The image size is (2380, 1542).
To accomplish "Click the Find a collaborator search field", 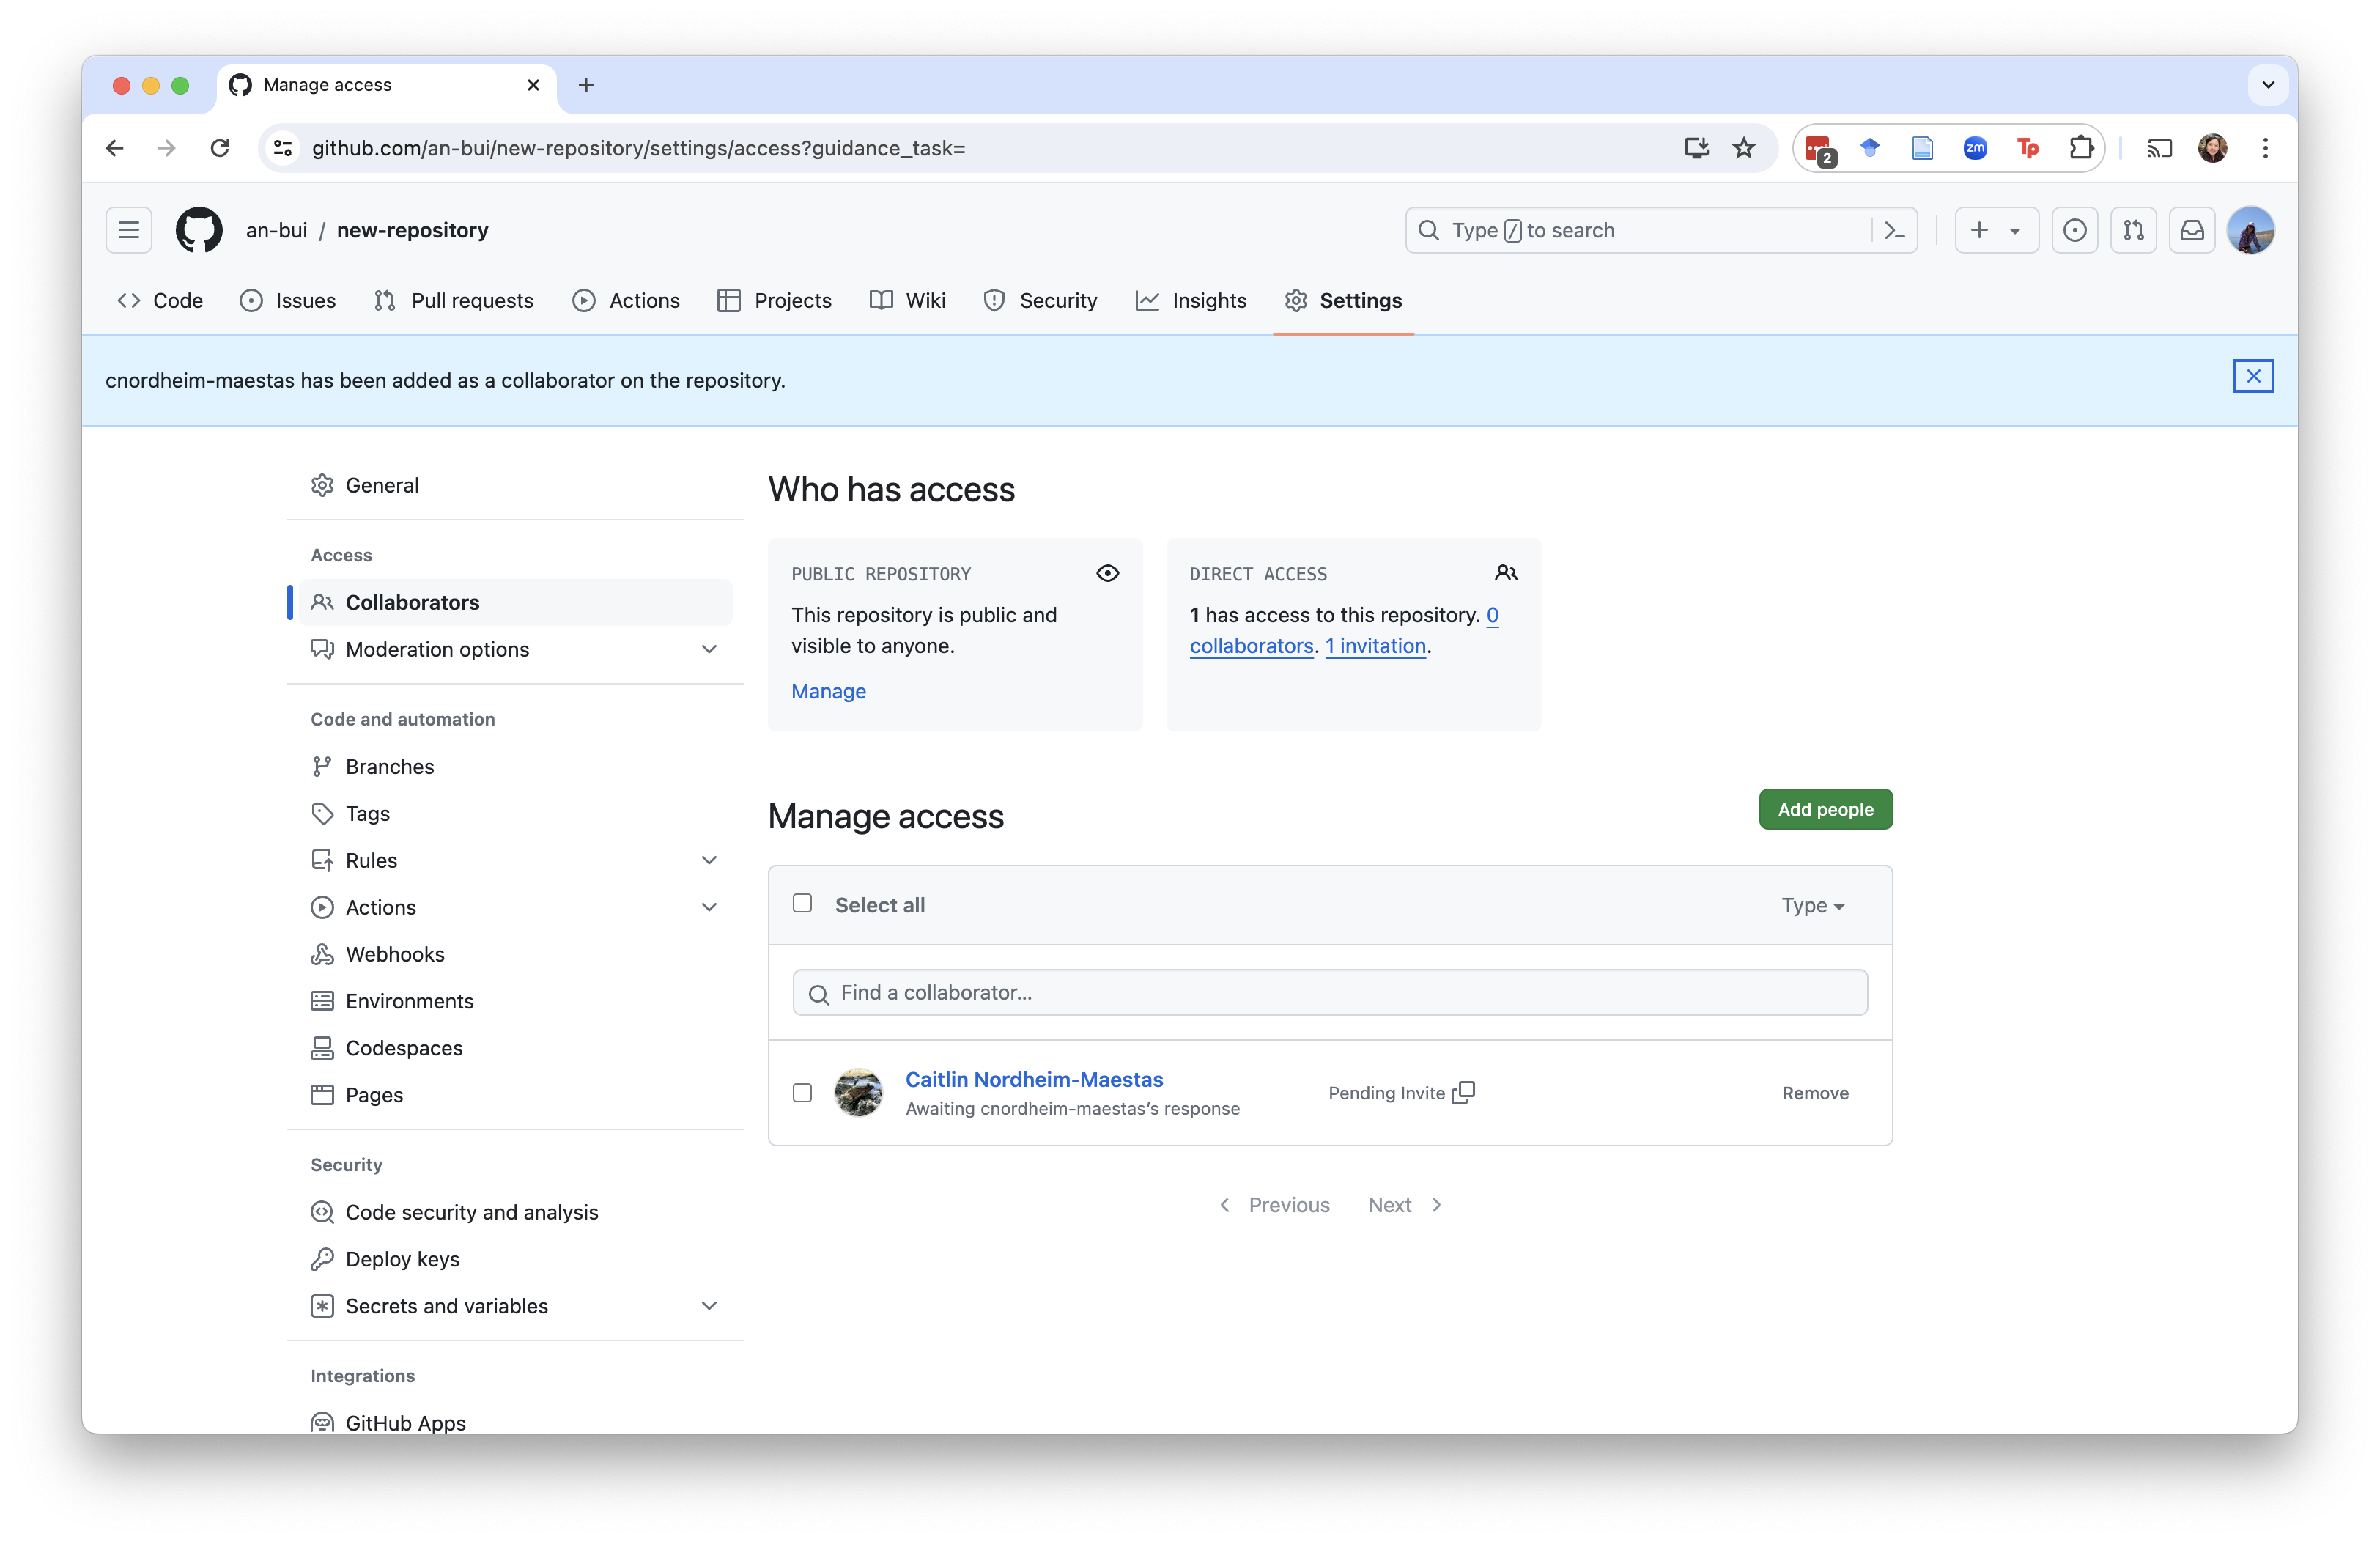I will pyautogui.click(x=1330, y=992).
